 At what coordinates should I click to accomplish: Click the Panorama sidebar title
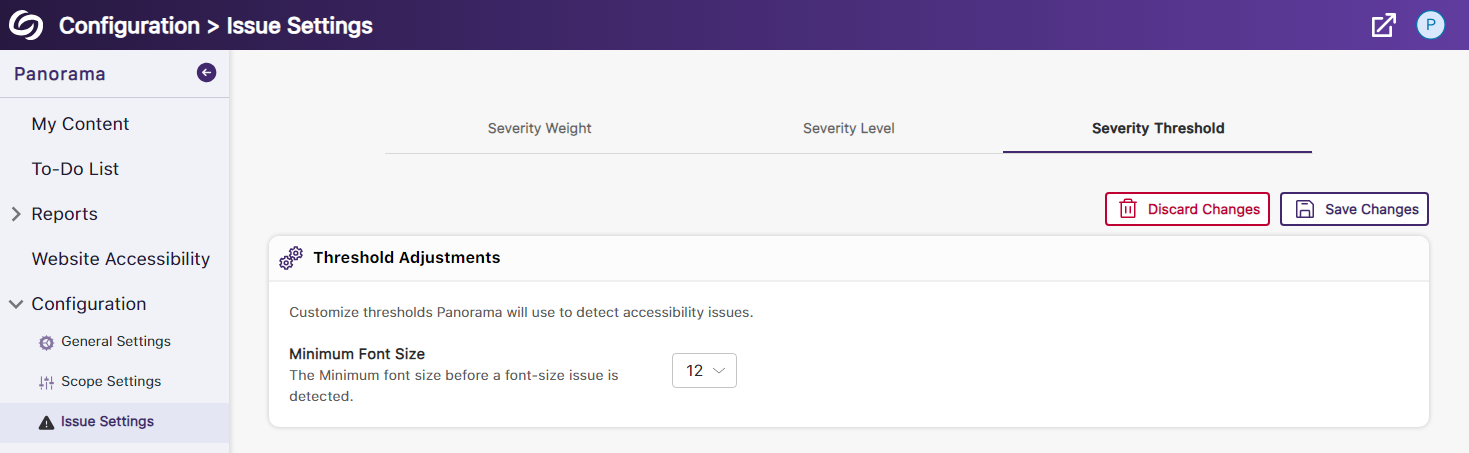coord(59,73)
